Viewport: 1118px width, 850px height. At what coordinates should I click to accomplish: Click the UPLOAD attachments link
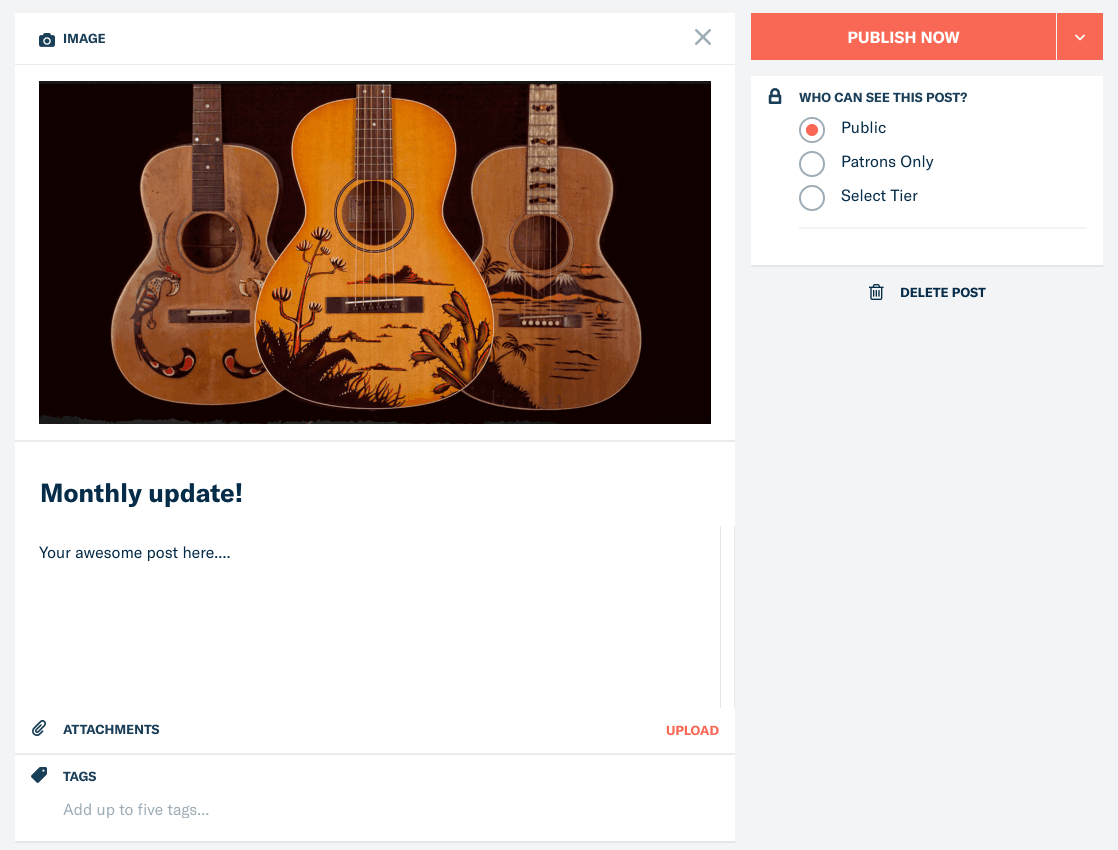[692, 730]
